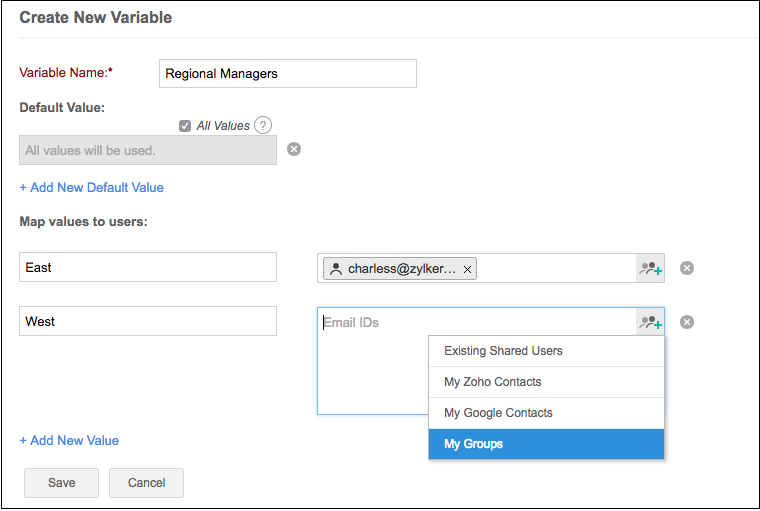This screenshot has width=760, height=511.
Task: Remove the default value with the x icon
Action: click(294, 149)
